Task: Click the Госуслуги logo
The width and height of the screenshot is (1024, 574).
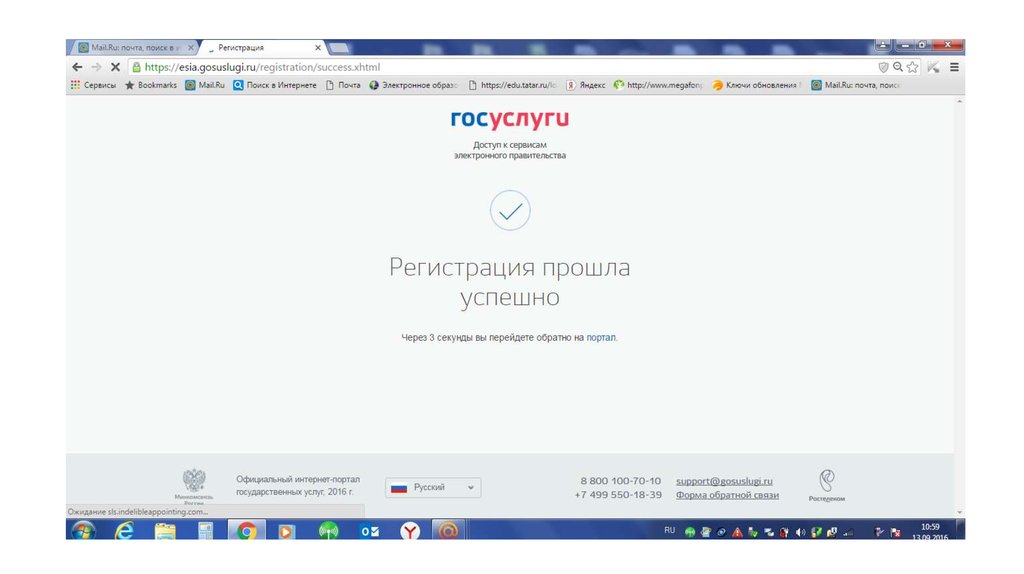Action: click(x=509, y=120)
